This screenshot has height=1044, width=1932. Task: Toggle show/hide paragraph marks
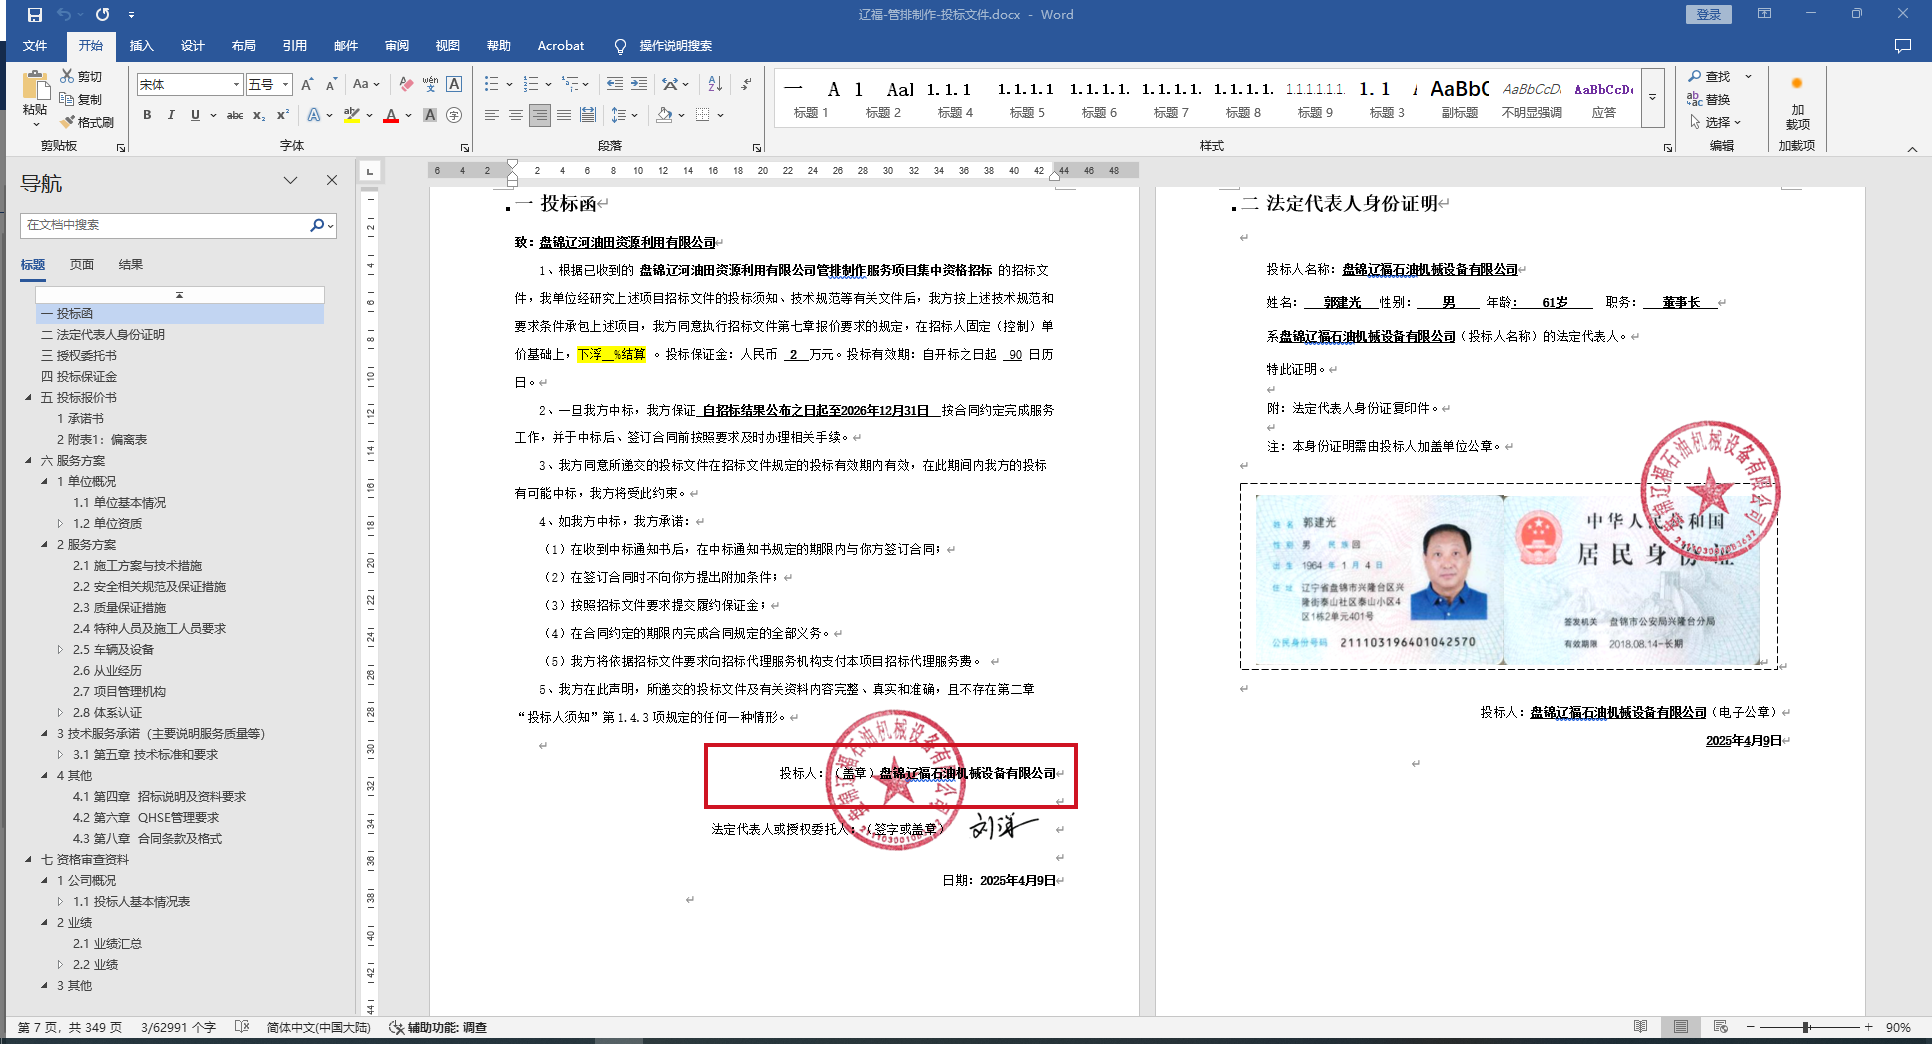(746, 85)
